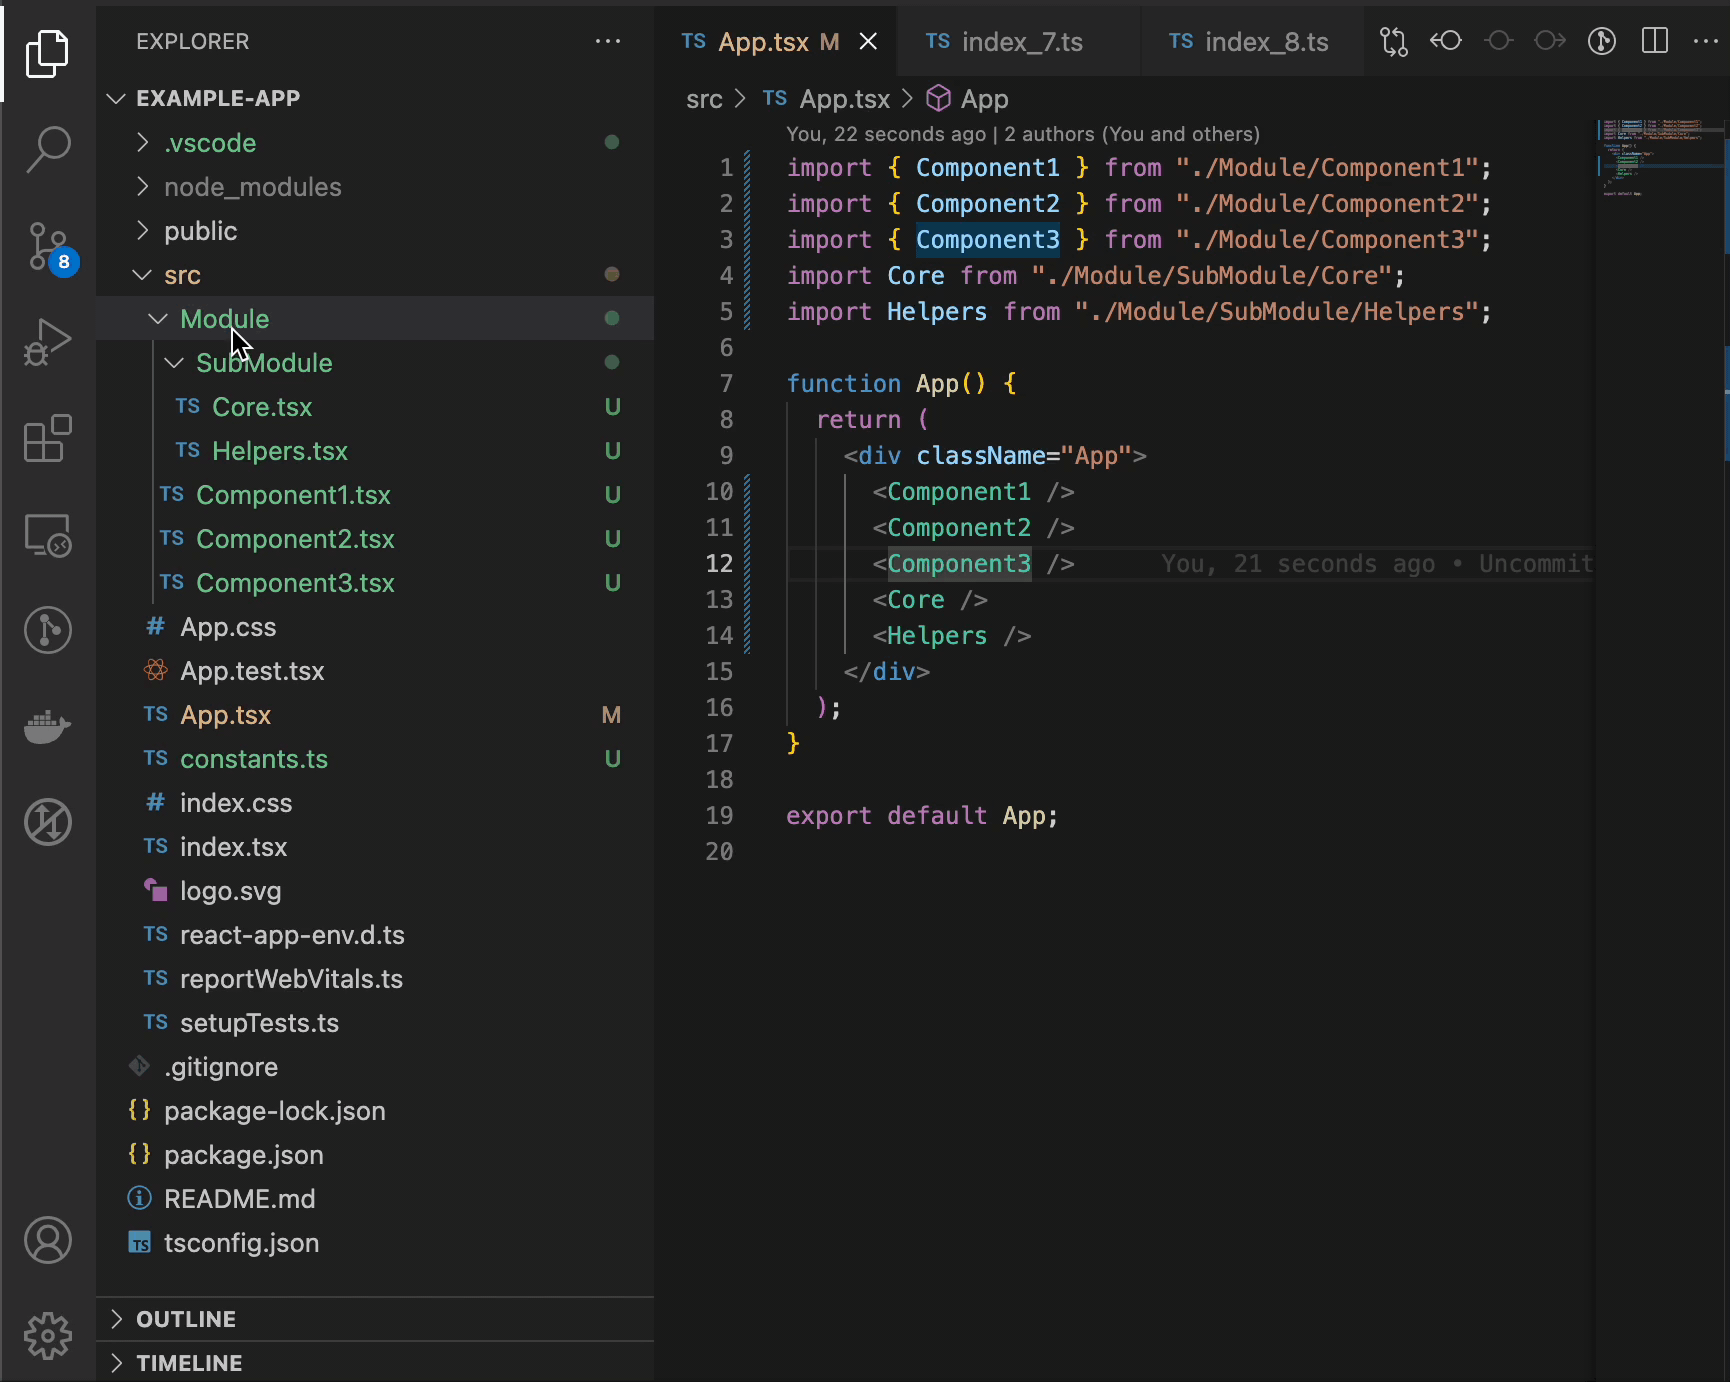The width and height of the screenshot is (1730, 1382).
Task: Open the Explorer view in activity bar
Action: (x=47, y=53)
